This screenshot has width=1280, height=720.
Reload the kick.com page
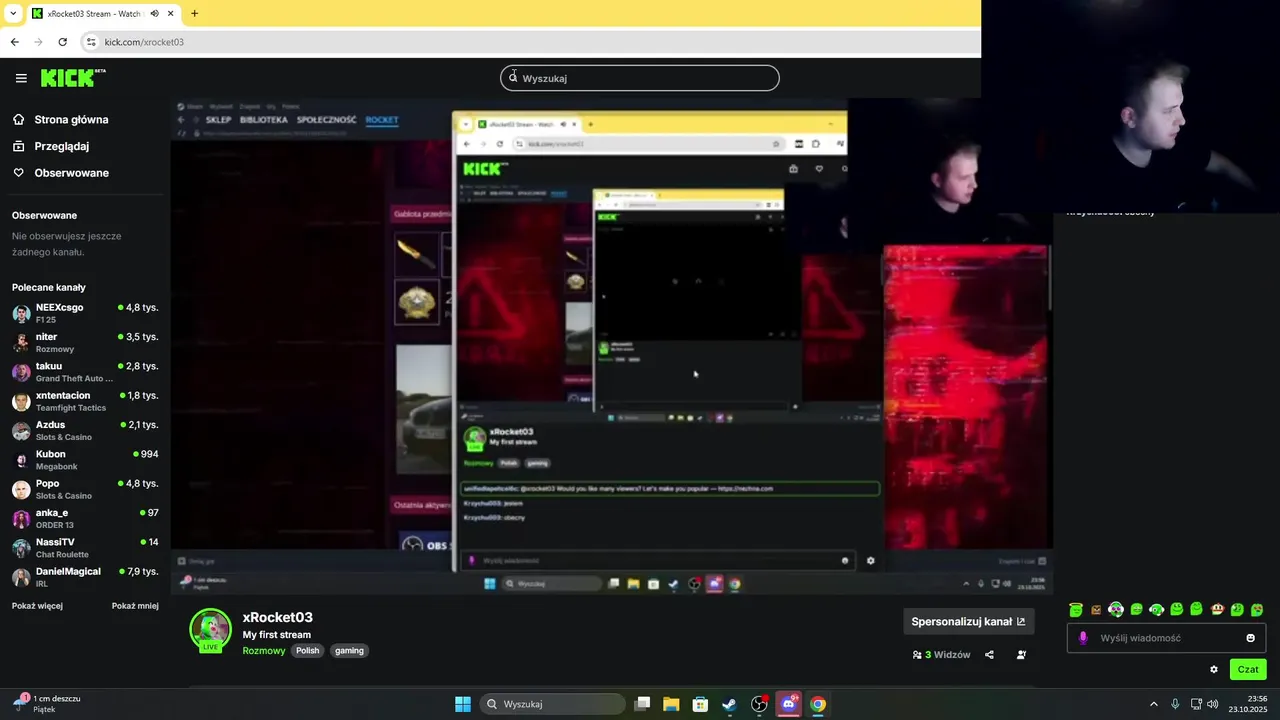point(62,42)
